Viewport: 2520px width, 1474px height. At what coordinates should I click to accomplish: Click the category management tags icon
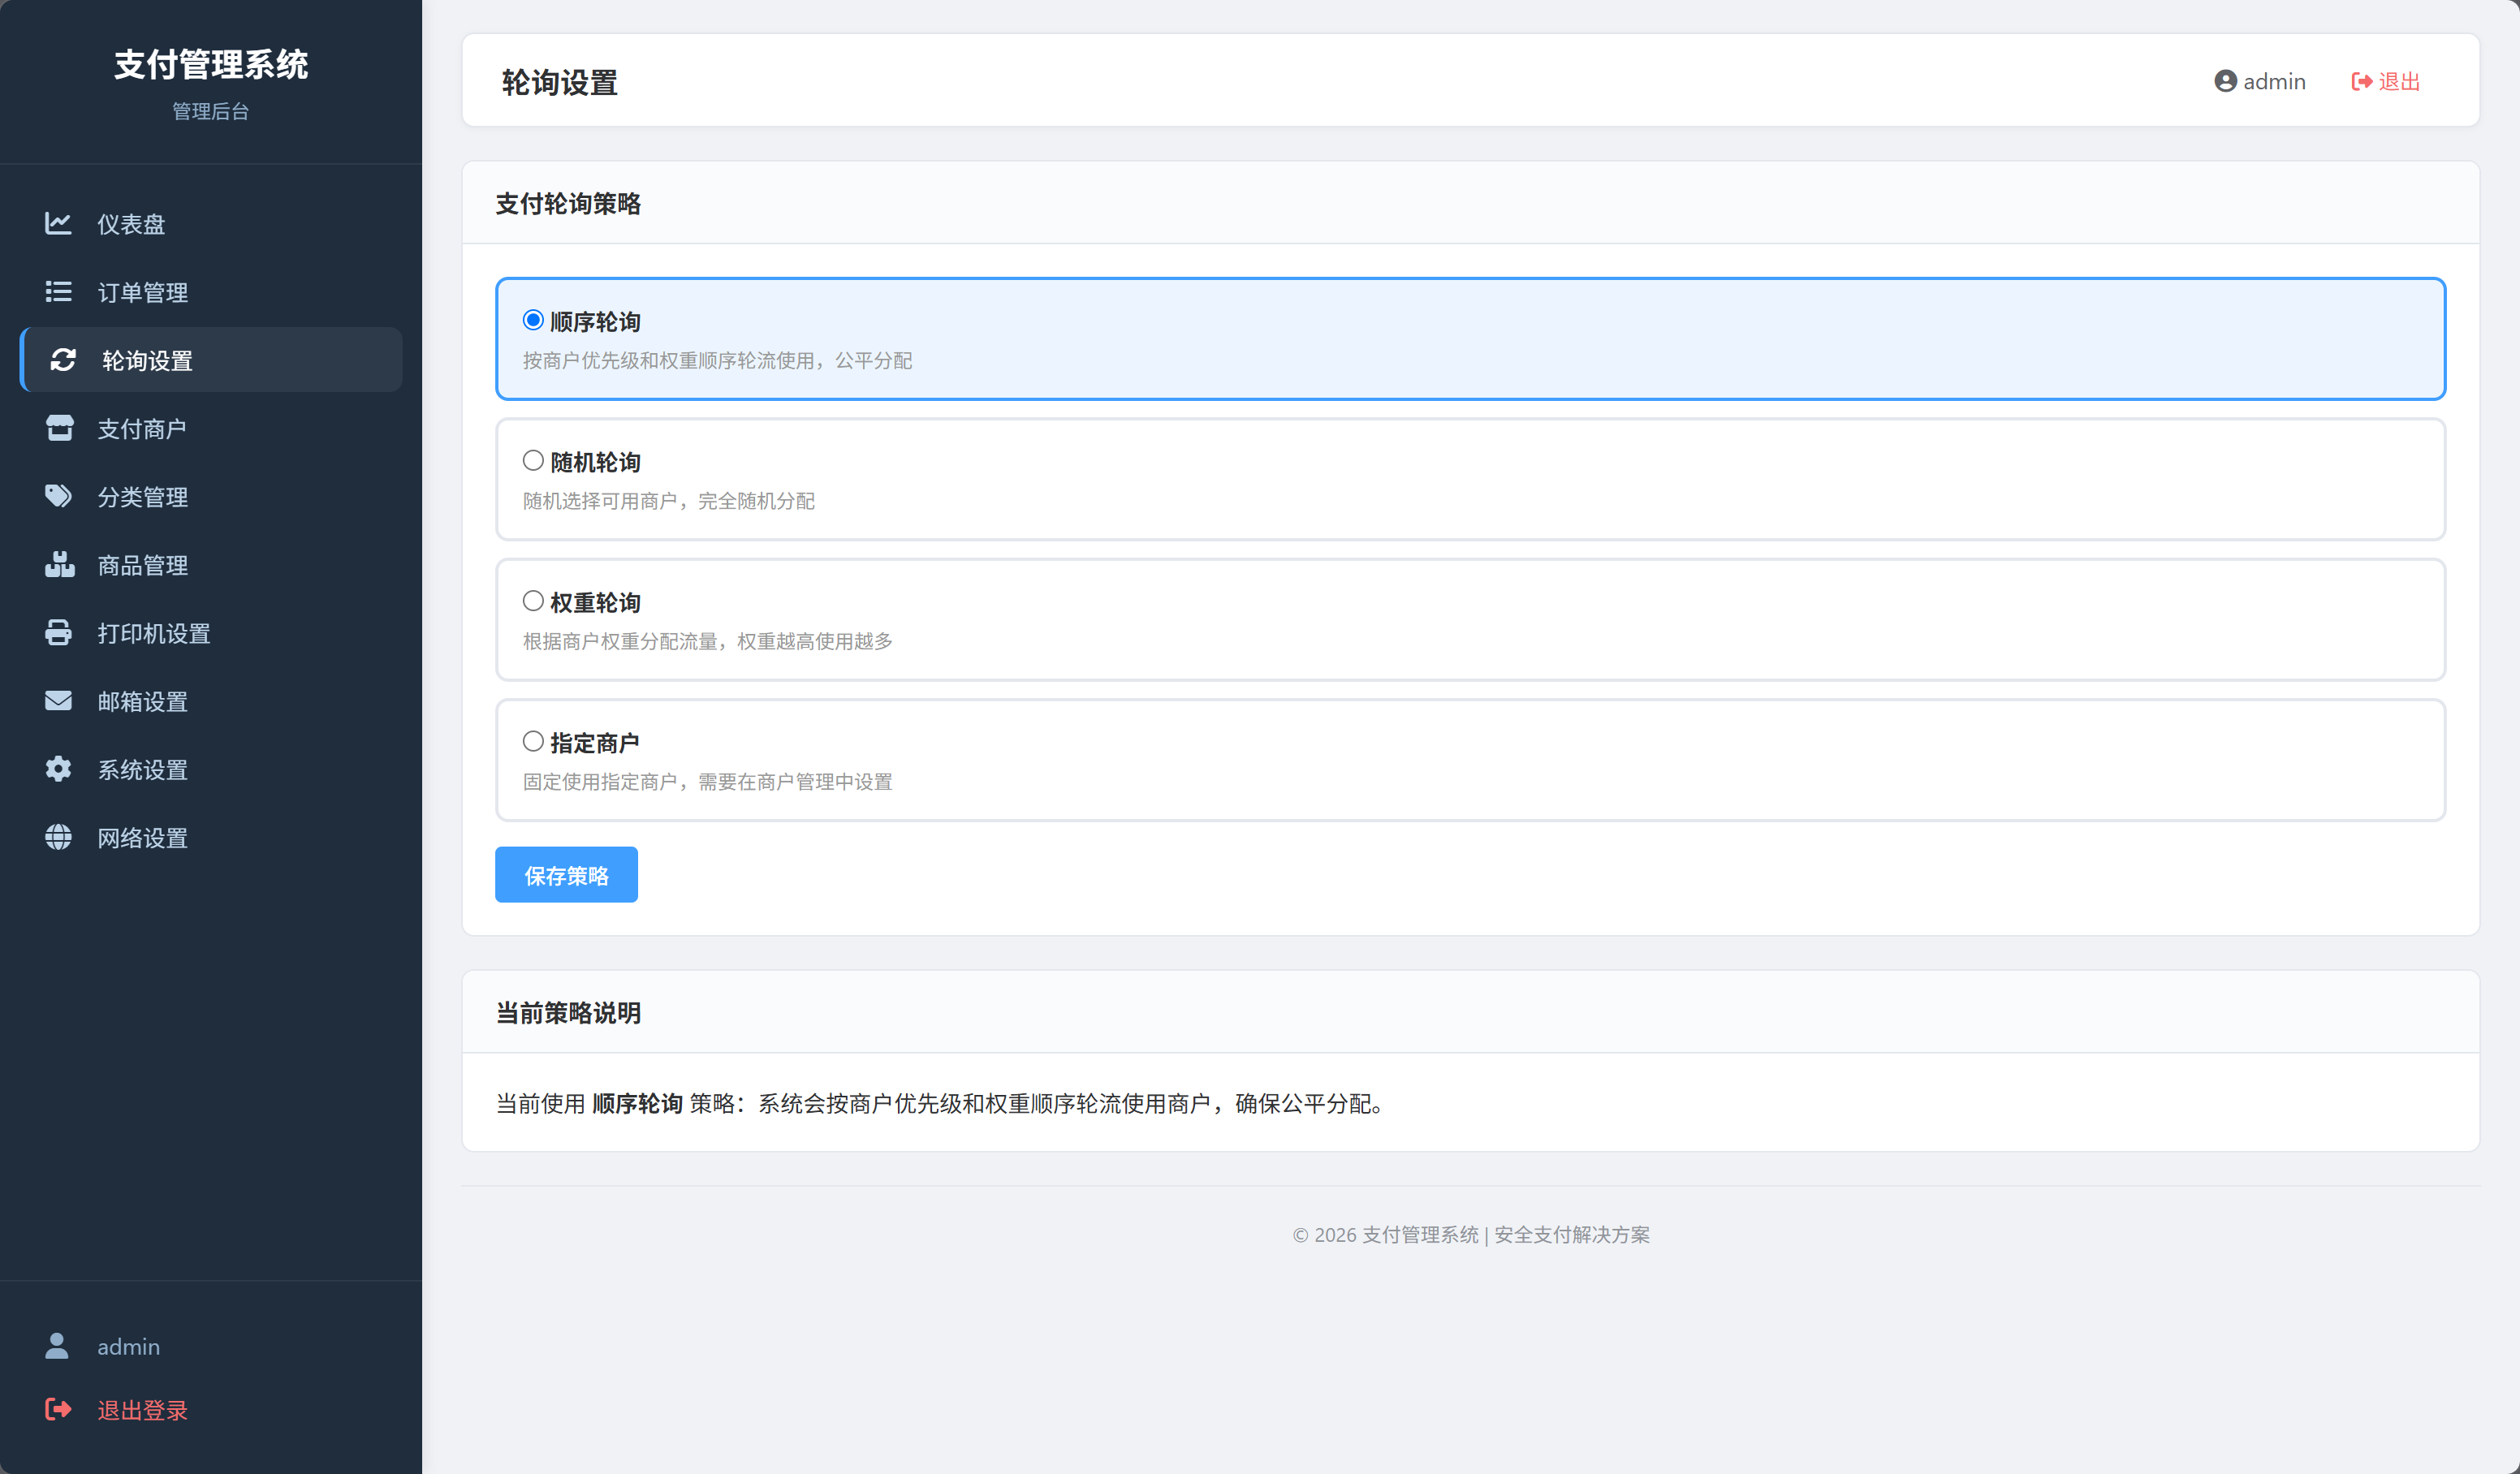58,496
